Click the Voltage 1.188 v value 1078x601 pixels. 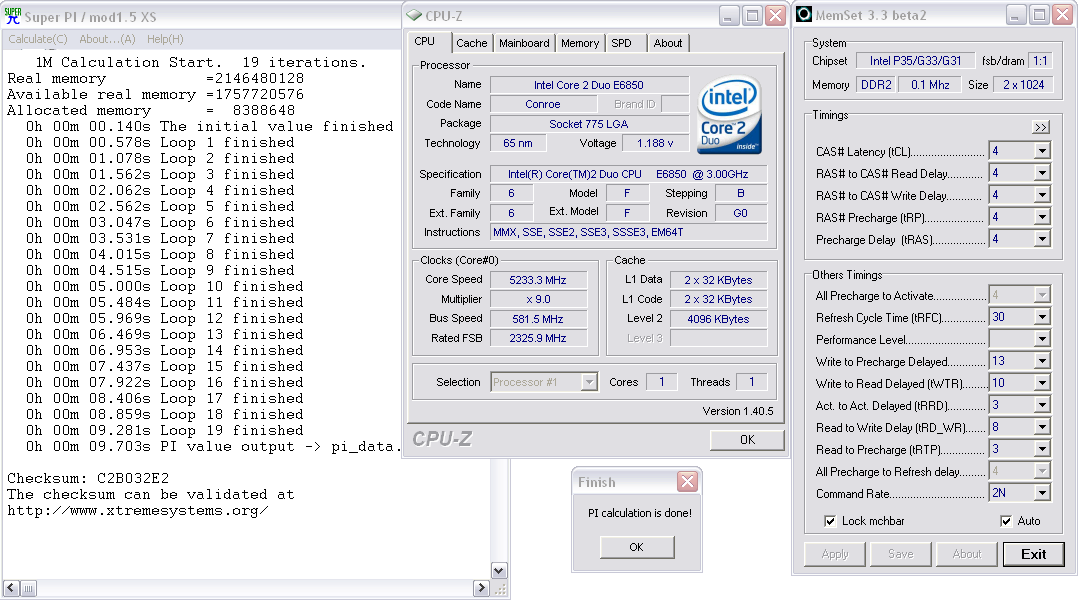655,143
